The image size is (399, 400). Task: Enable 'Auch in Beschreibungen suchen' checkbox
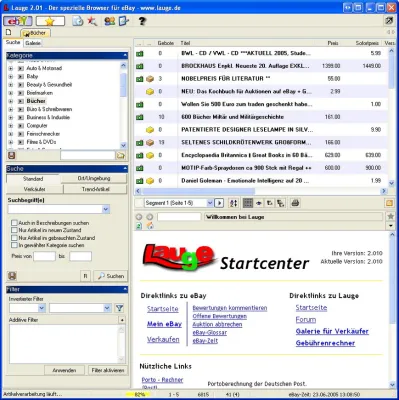(x=14, y=223)
